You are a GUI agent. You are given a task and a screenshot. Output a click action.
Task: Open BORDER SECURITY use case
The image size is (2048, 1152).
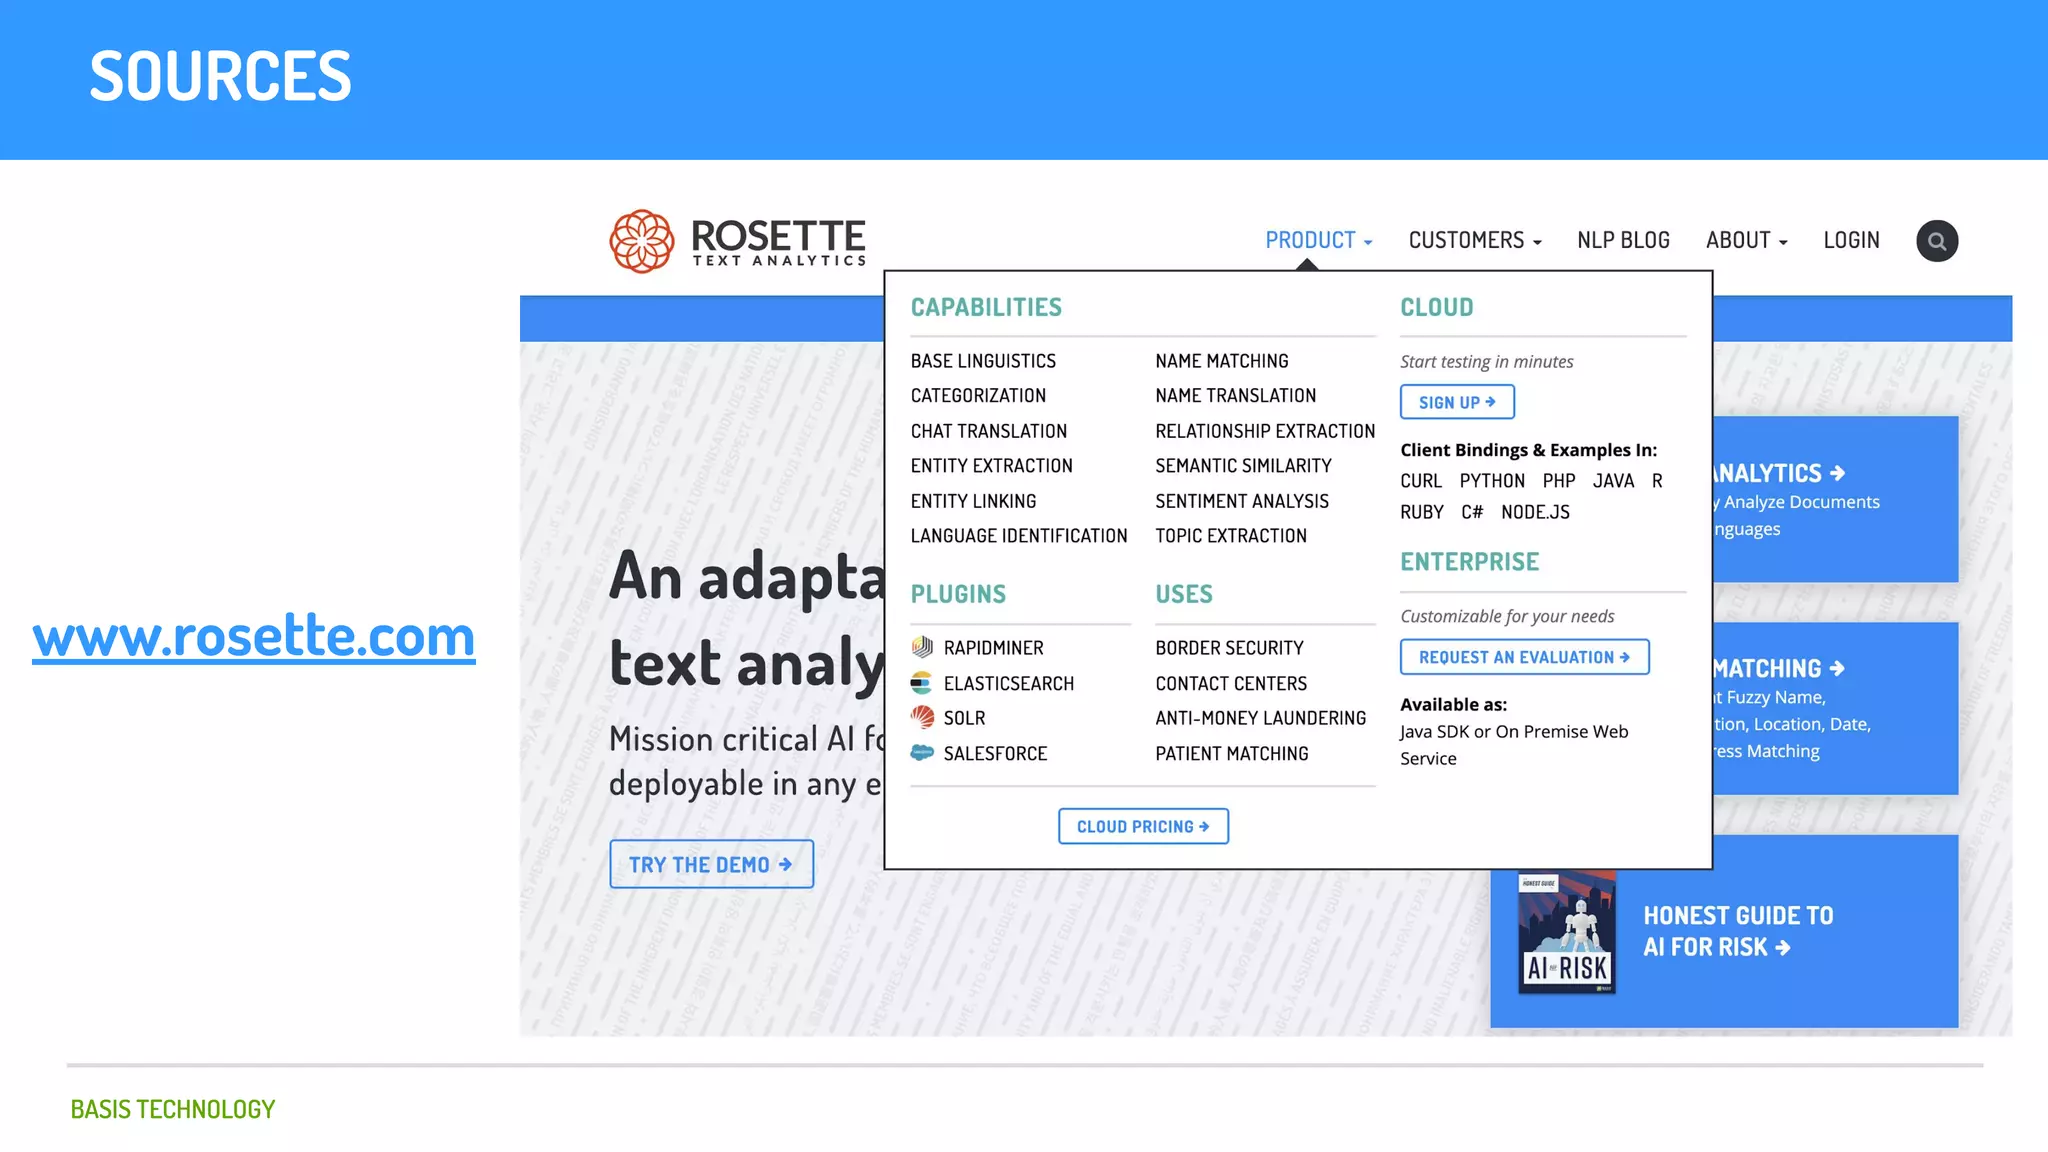1229,648
